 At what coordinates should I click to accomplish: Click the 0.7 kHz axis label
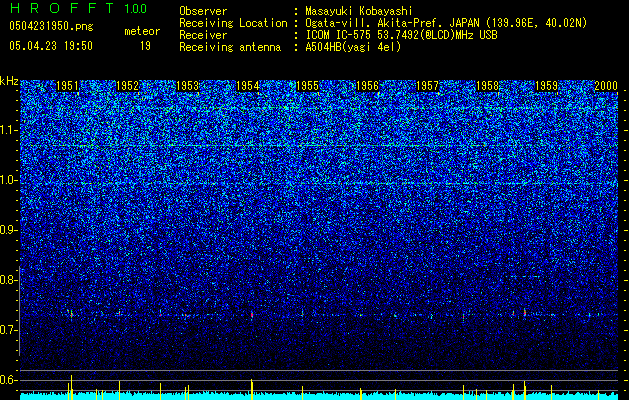pos(7,330)
